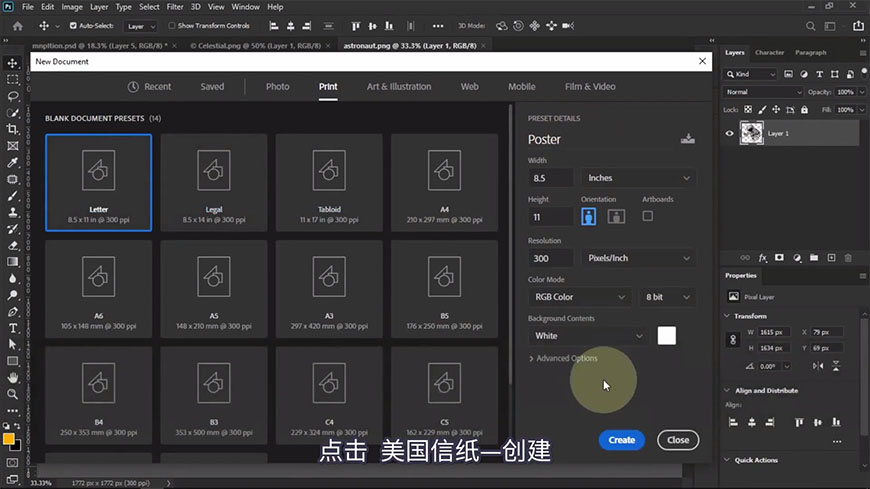Click the delete layer trash icon
This screenshot has height=489, width=870.
(848, 258)
